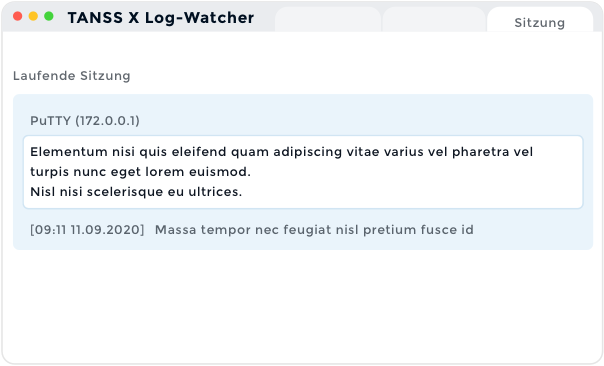The width and height of the screenshot is (604, 366).
Task: Close the Log-Watcher window with the red button
Action: (x=17, y=16)
